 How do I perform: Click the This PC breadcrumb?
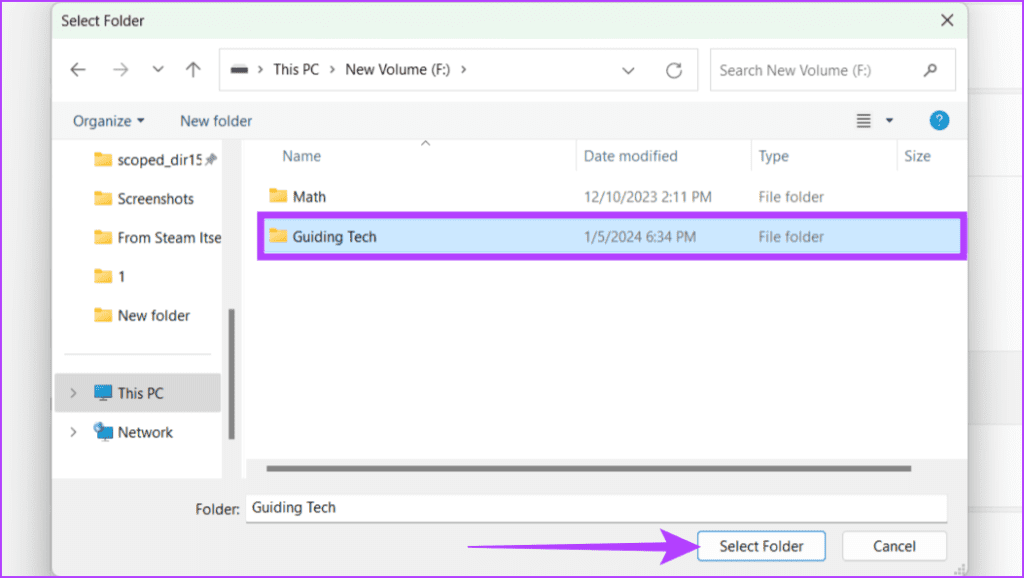tap(295, 69)
